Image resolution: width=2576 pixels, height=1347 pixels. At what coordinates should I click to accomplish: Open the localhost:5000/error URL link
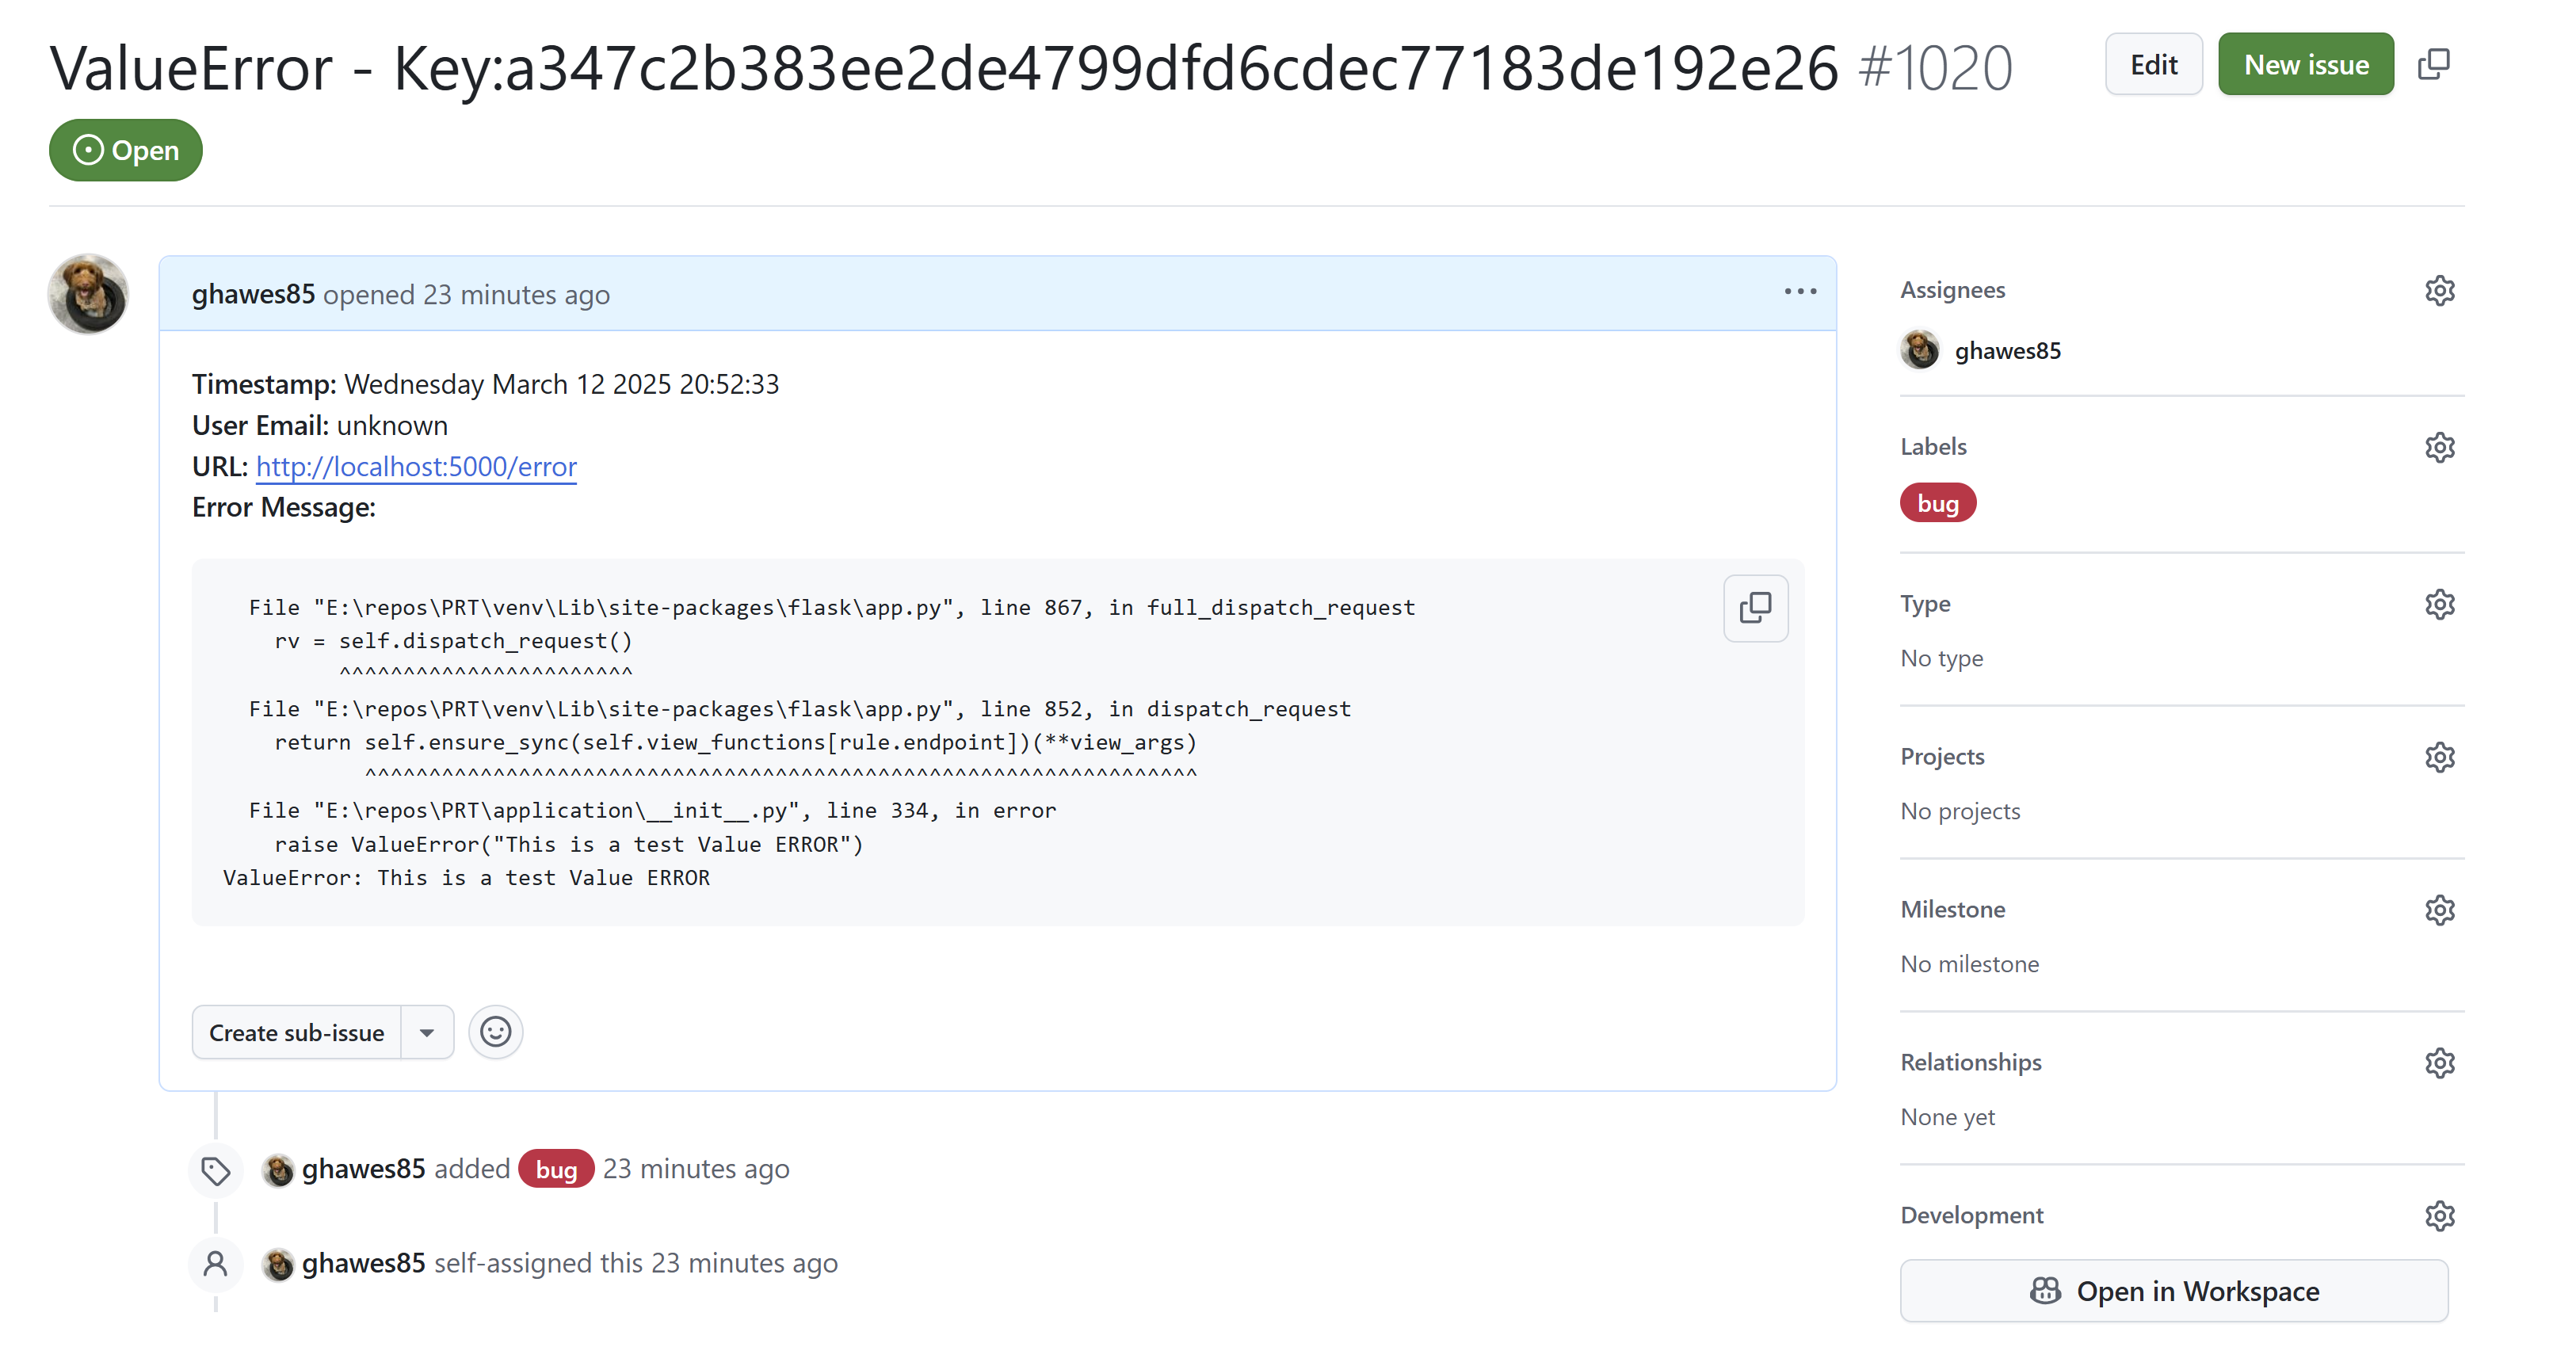click(x=416, y=466)
